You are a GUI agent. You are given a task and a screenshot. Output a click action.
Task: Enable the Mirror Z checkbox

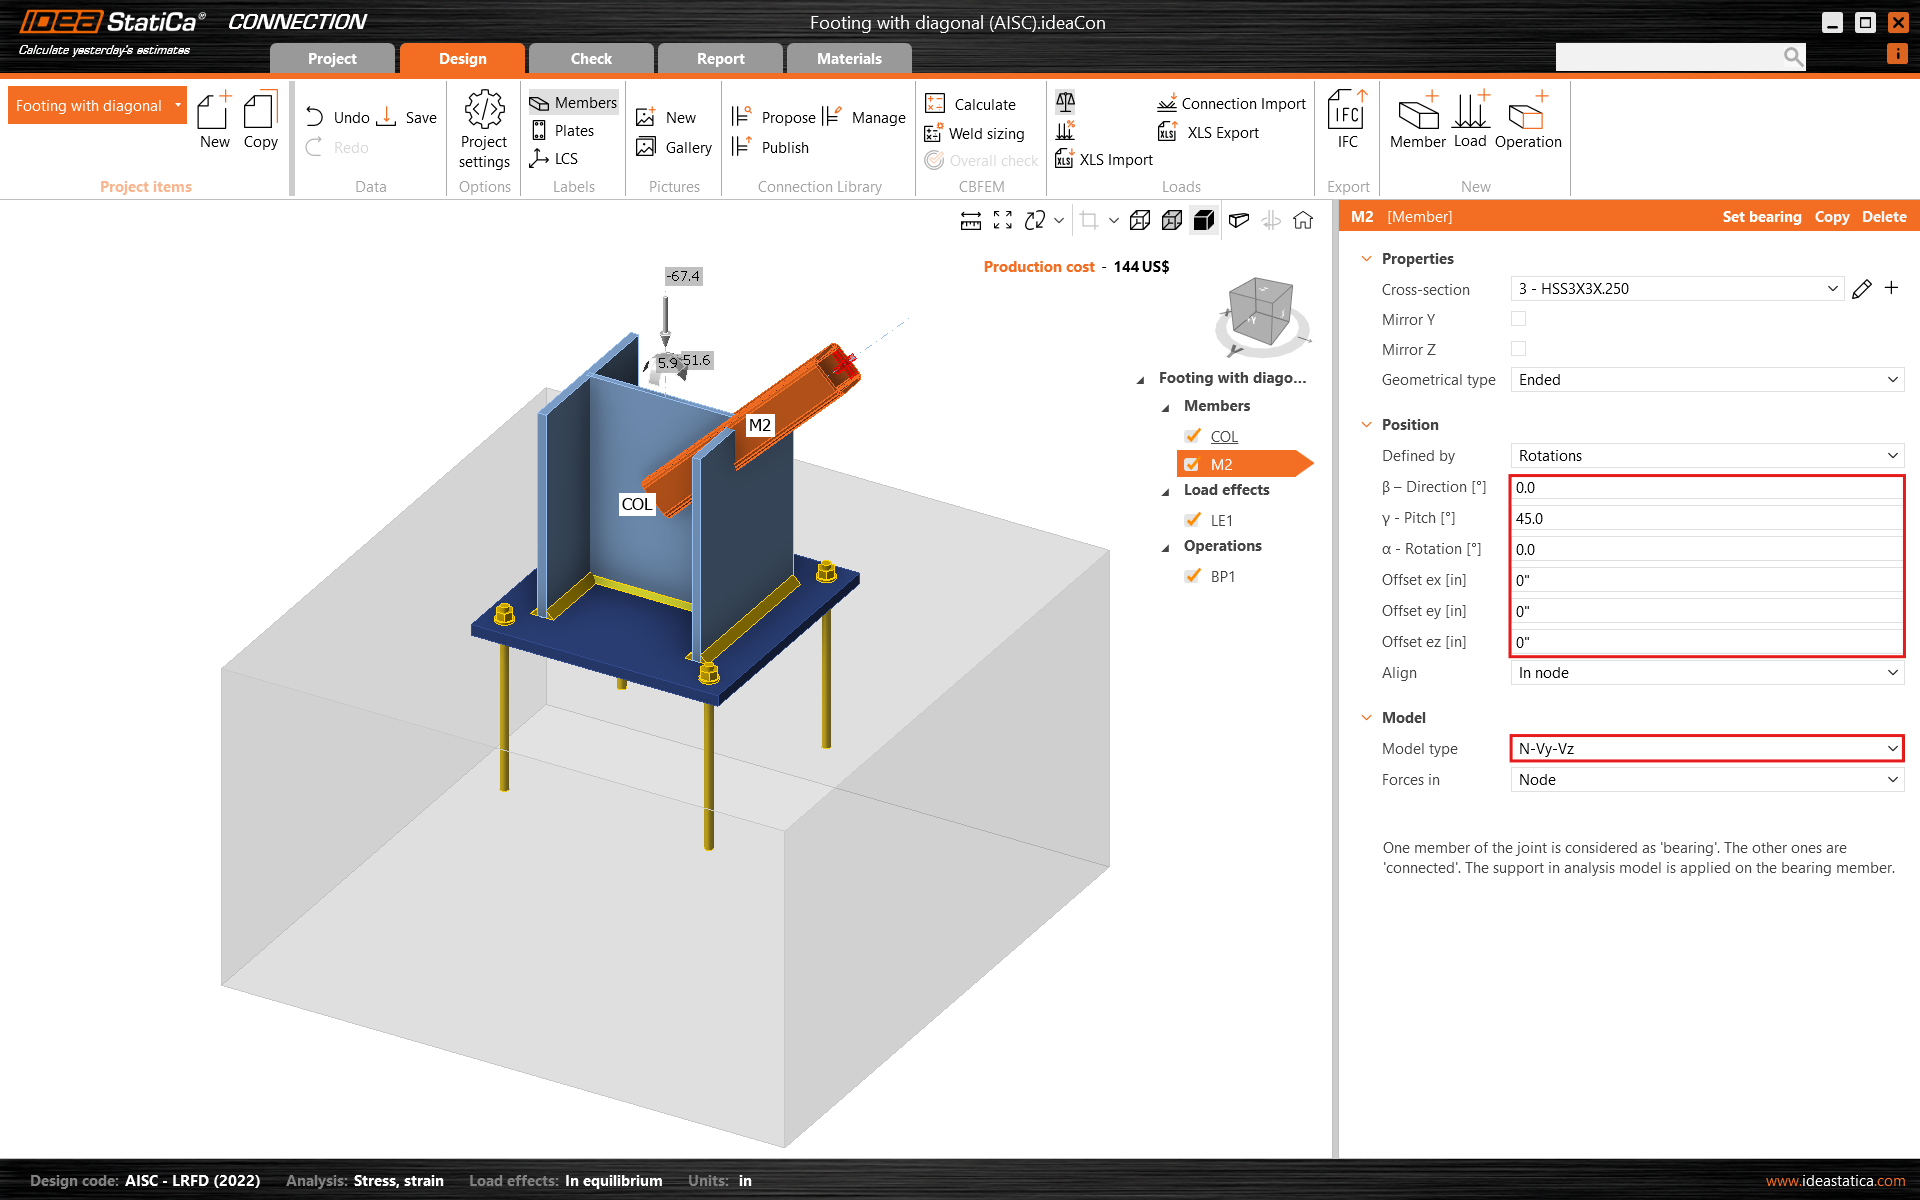coord(1518,349)
